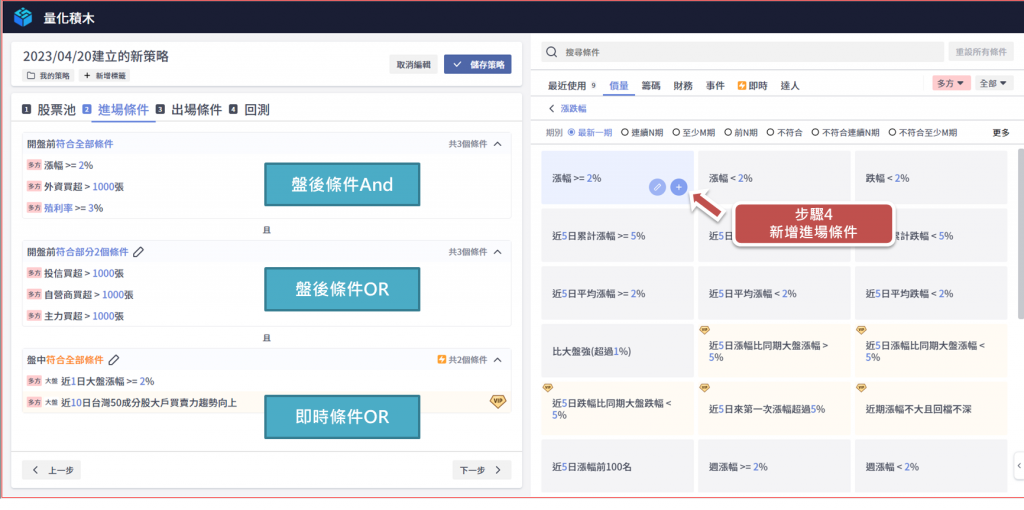Select the 連續N期 radio option
1024x510 pixels.
pyautogui.click(x=624, y=132)
